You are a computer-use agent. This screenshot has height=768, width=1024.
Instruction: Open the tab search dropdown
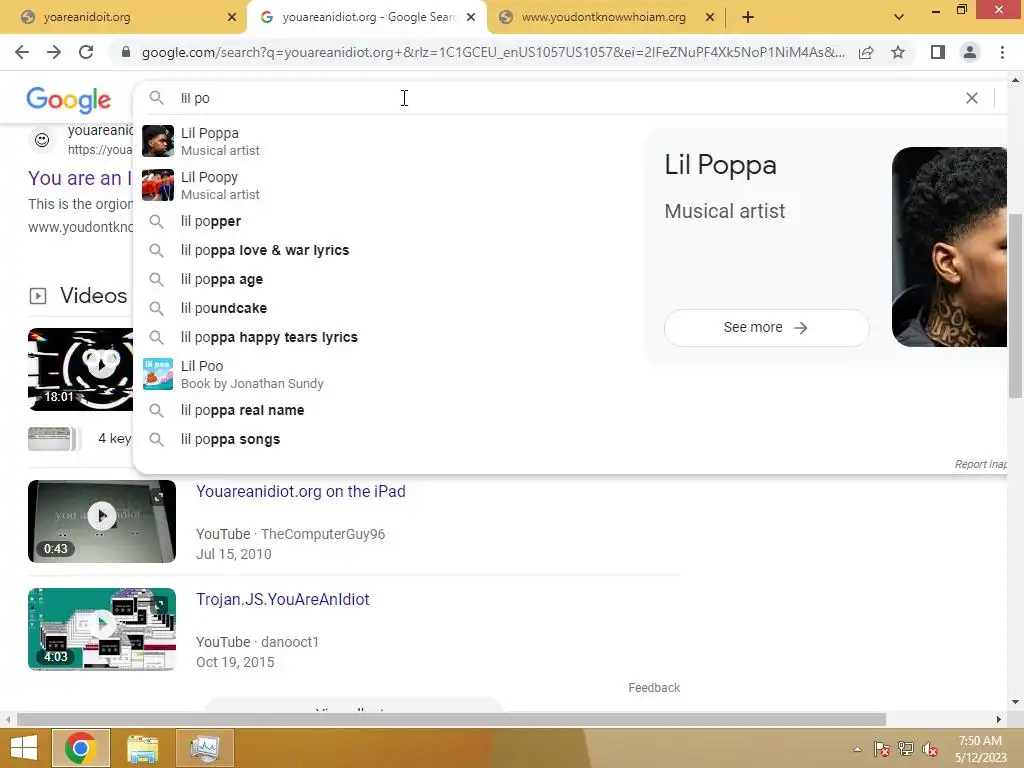[x=899, y=17]
